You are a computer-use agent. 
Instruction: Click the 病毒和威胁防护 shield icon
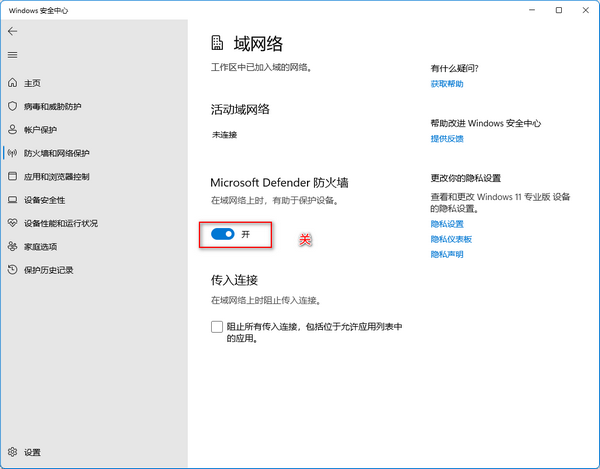[x=12, y=106]
